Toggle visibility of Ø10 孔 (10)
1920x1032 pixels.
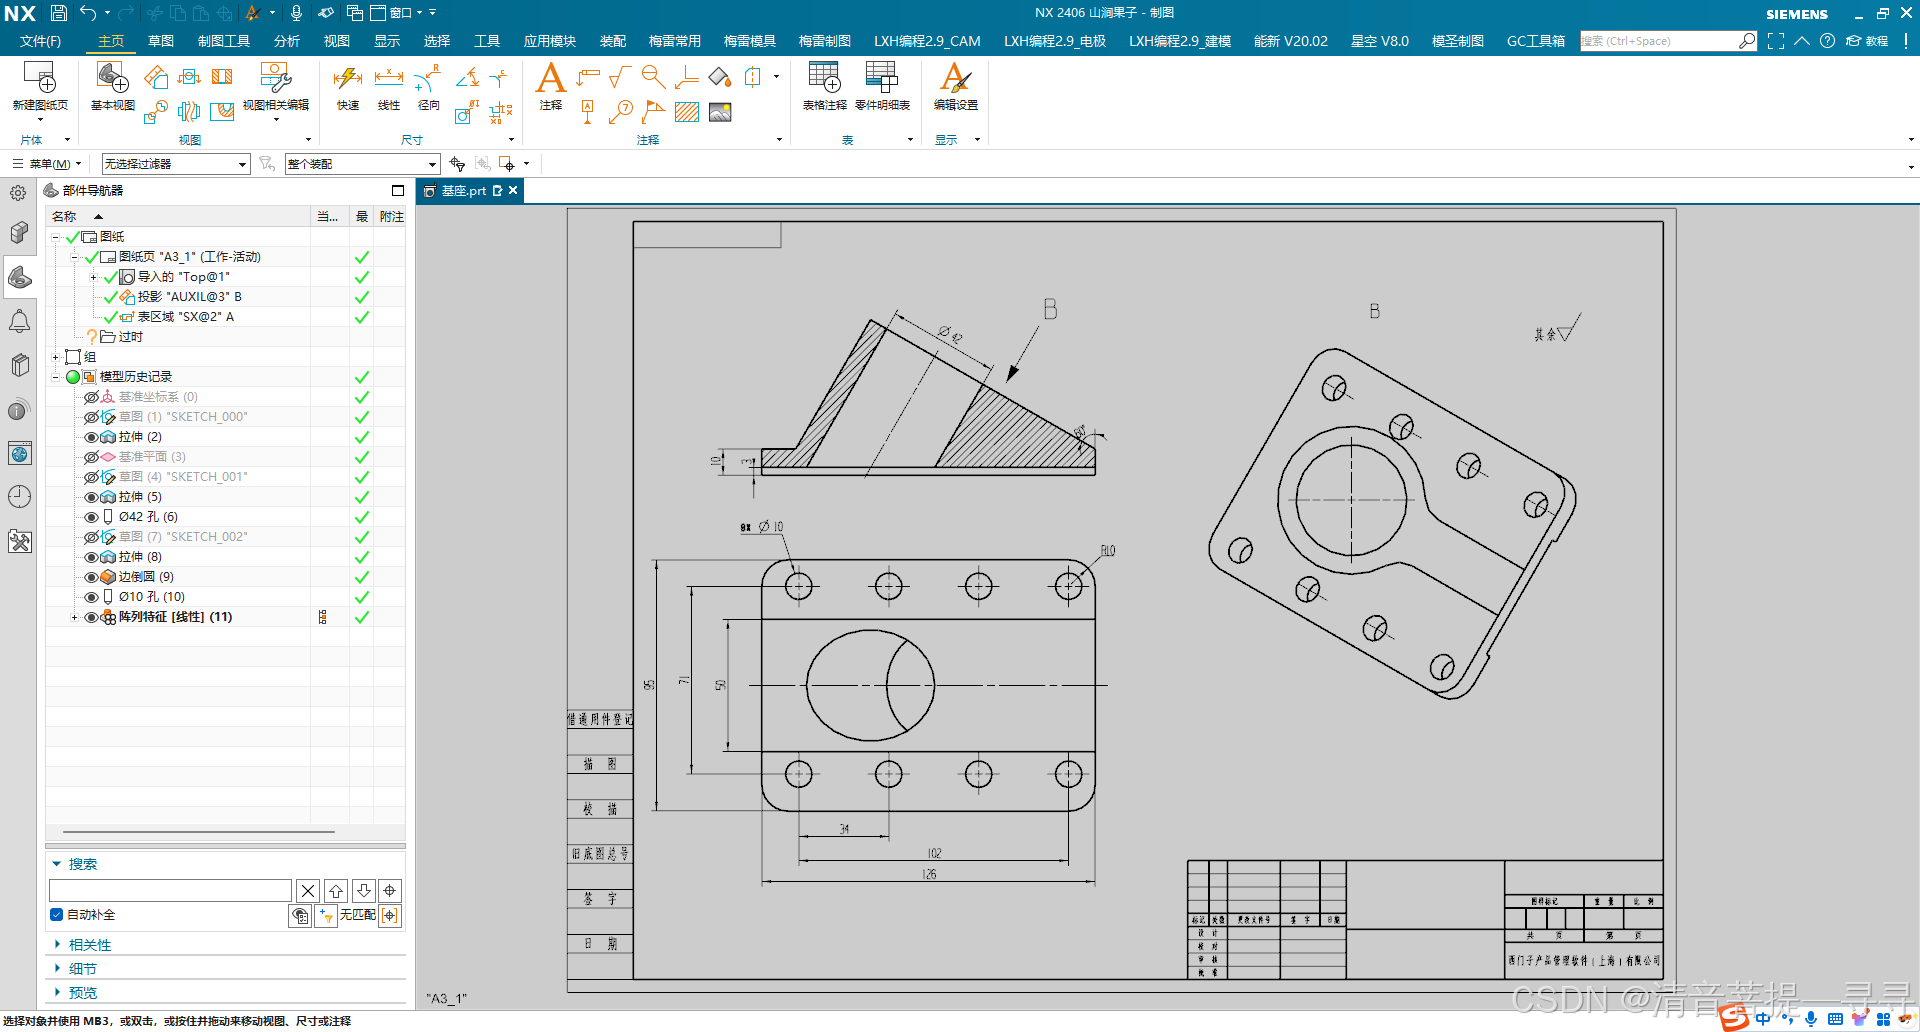click(x=91, y=597)
